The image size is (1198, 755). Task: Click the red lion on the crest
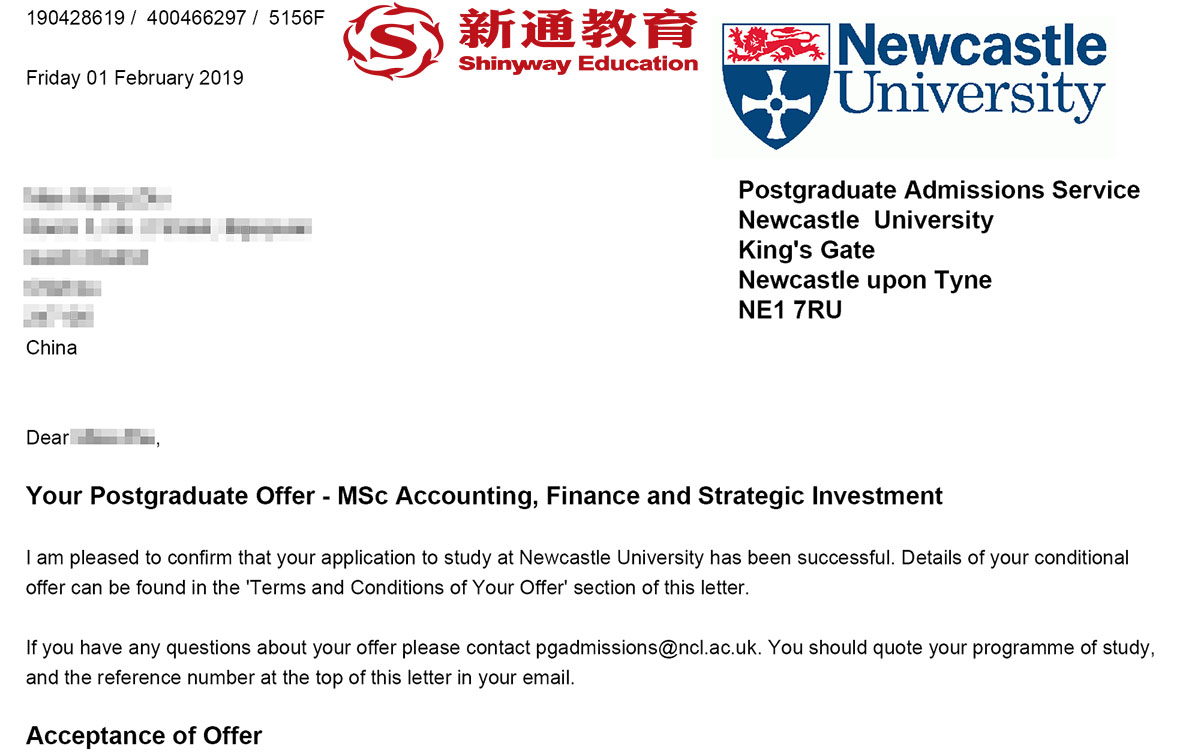click(779, 43)
